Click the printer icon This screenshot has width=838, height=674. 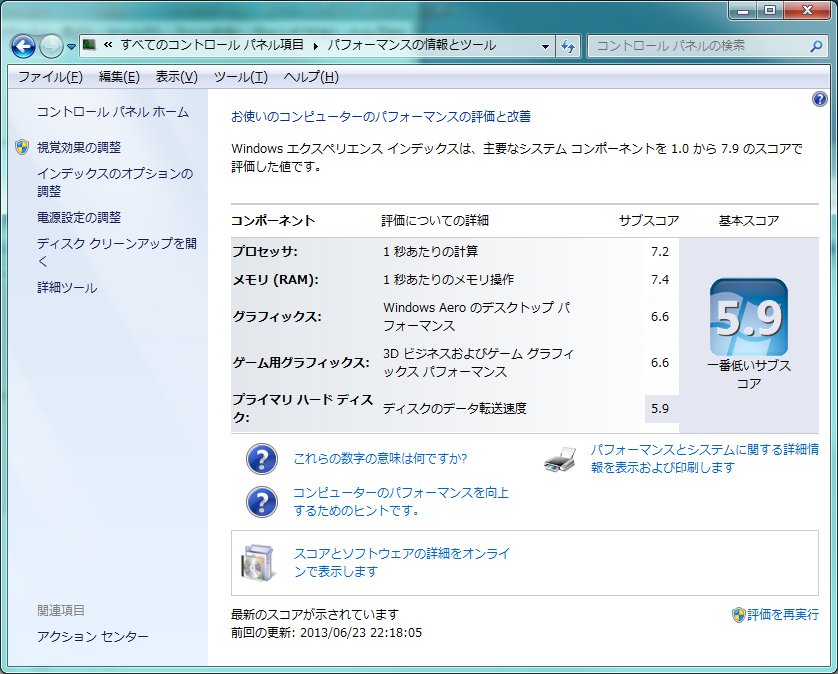click(560, 459)
